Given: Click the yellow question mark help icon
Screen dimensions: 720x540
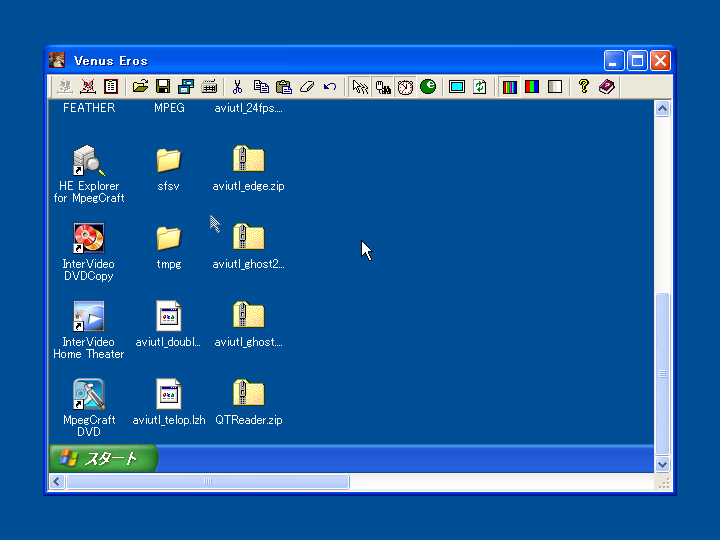Looking at the screenshot, I should pos(584,86).
